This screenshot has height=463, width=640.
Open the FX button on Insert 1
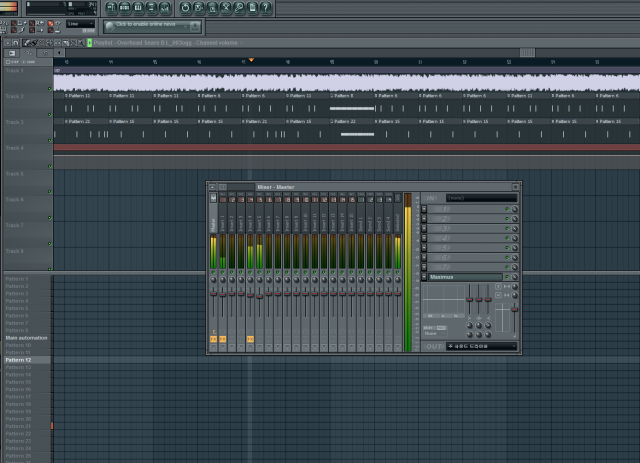point(222,339)
